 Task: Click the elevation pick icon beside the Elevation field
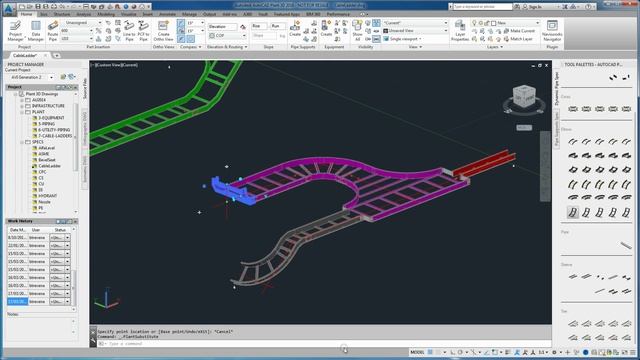[x=243, y=27]
